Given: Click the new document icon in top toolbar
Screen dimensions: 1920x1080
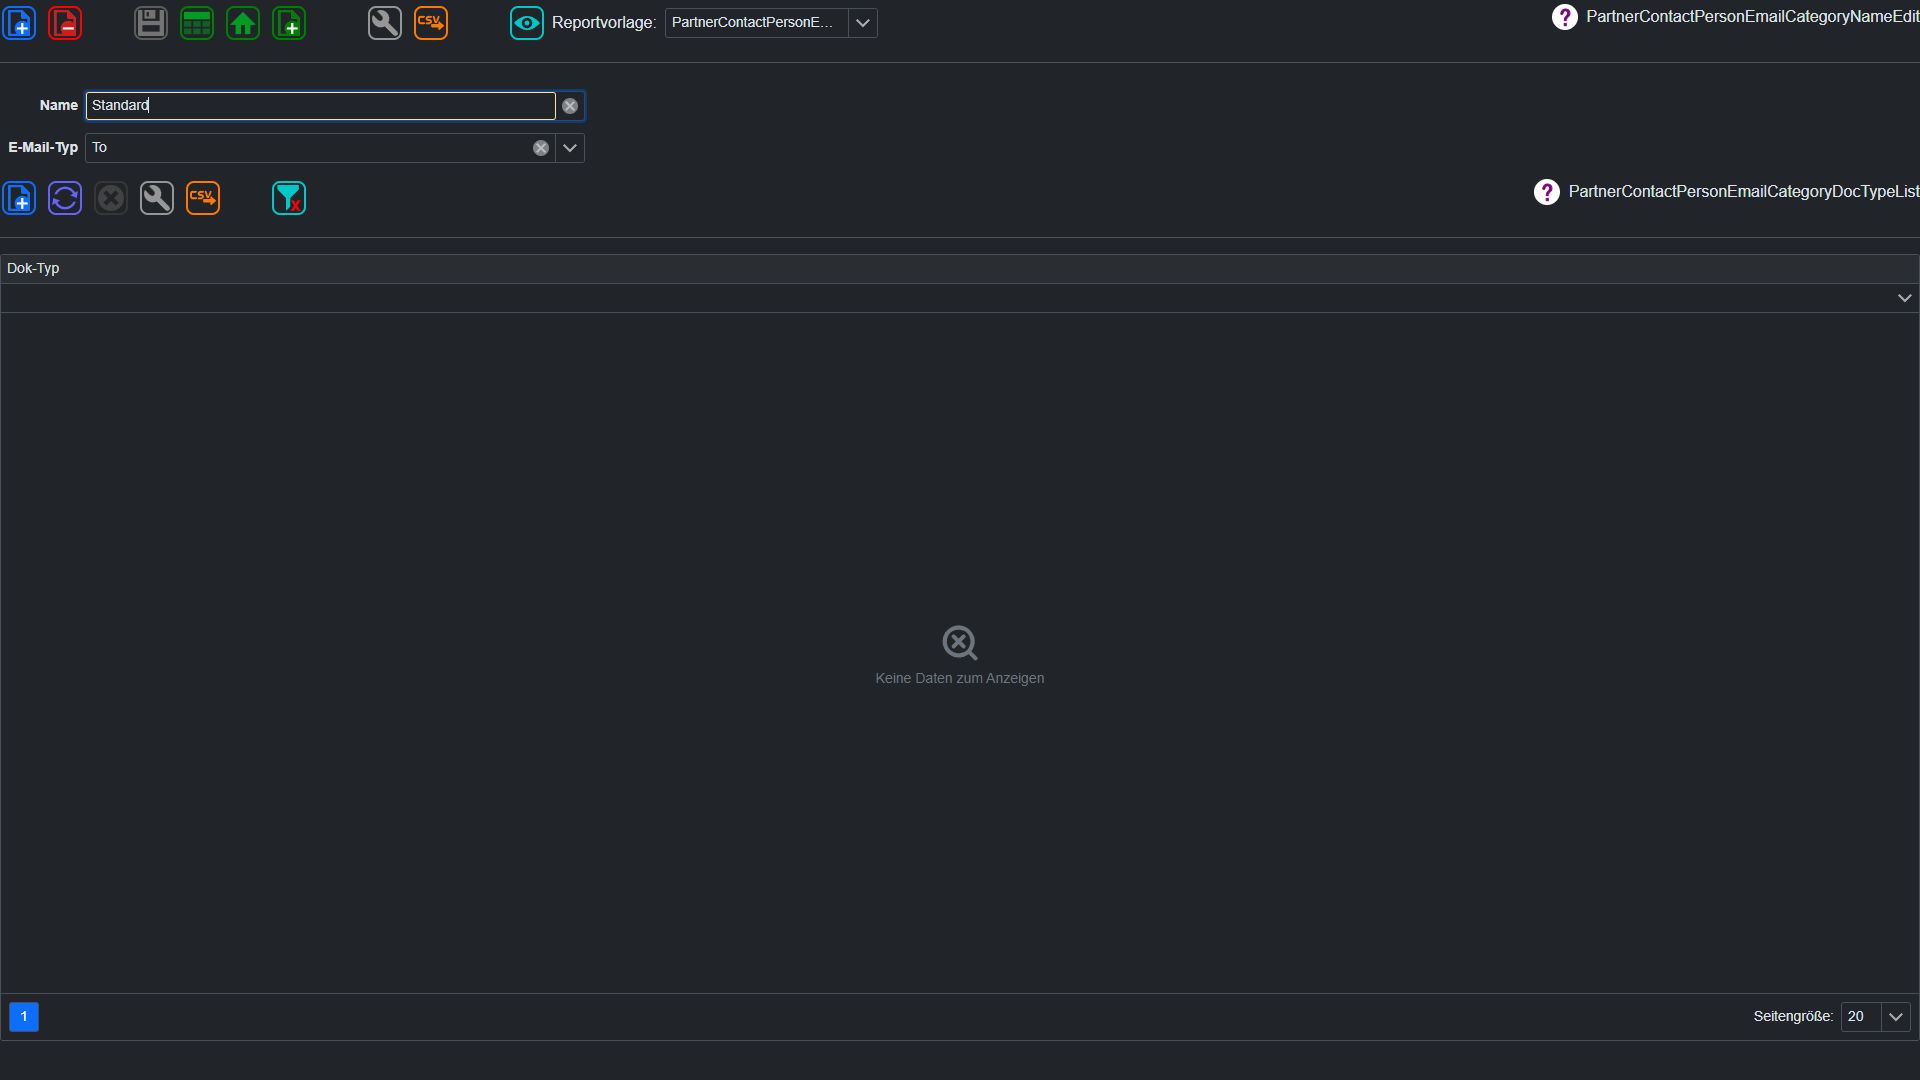Looking at the screenshot, I should tap(19, 23).
